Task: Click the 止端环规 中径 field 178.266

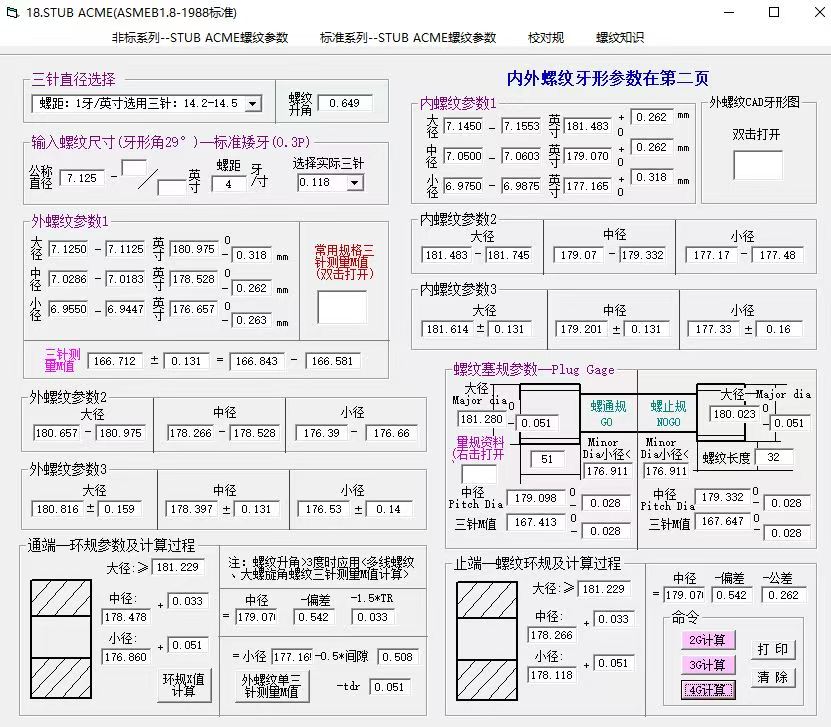Action: (x=552, y=635)
